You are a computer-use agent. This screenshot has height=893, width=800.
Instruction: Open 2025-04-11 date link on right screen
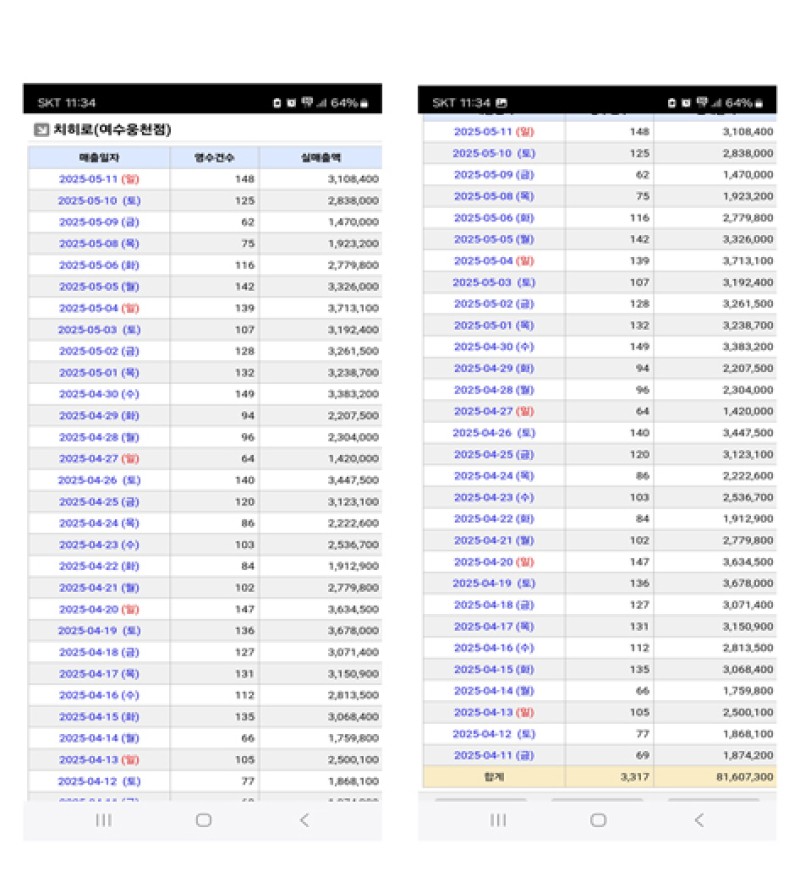(x=494, y=755)
